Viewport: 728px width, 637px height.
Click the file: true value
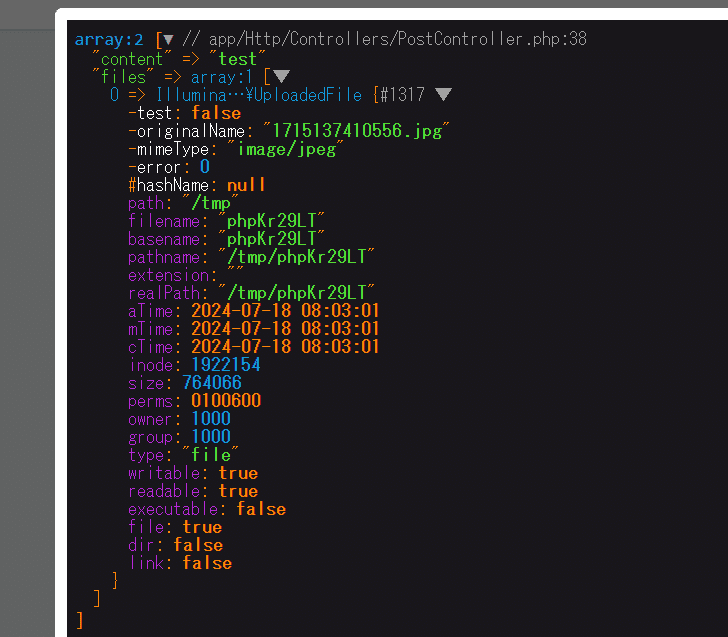tap(202, 527)
